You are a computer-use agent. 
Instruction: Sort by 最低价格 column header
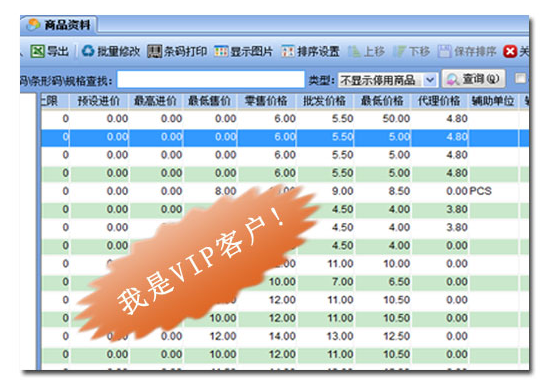[382, 101]
